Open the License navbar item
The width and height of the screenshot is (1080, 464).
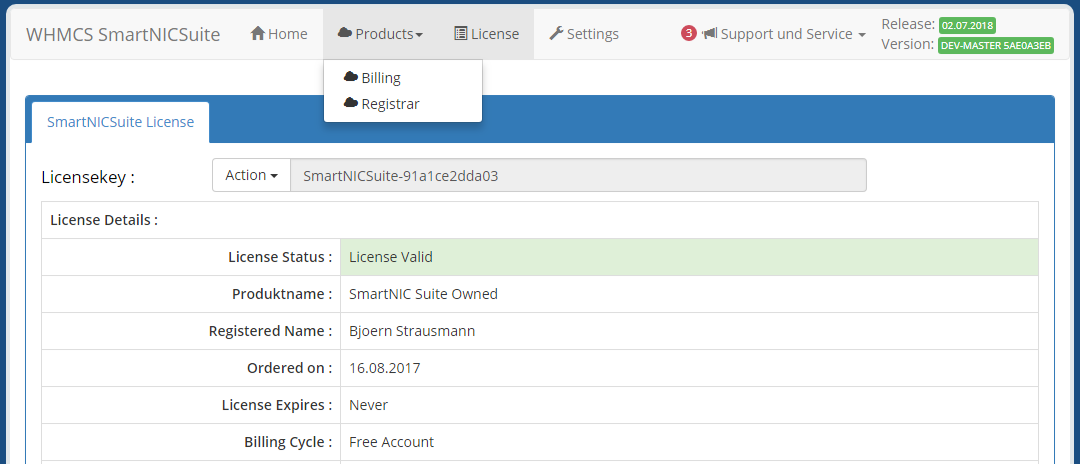[x=487, y=34]
